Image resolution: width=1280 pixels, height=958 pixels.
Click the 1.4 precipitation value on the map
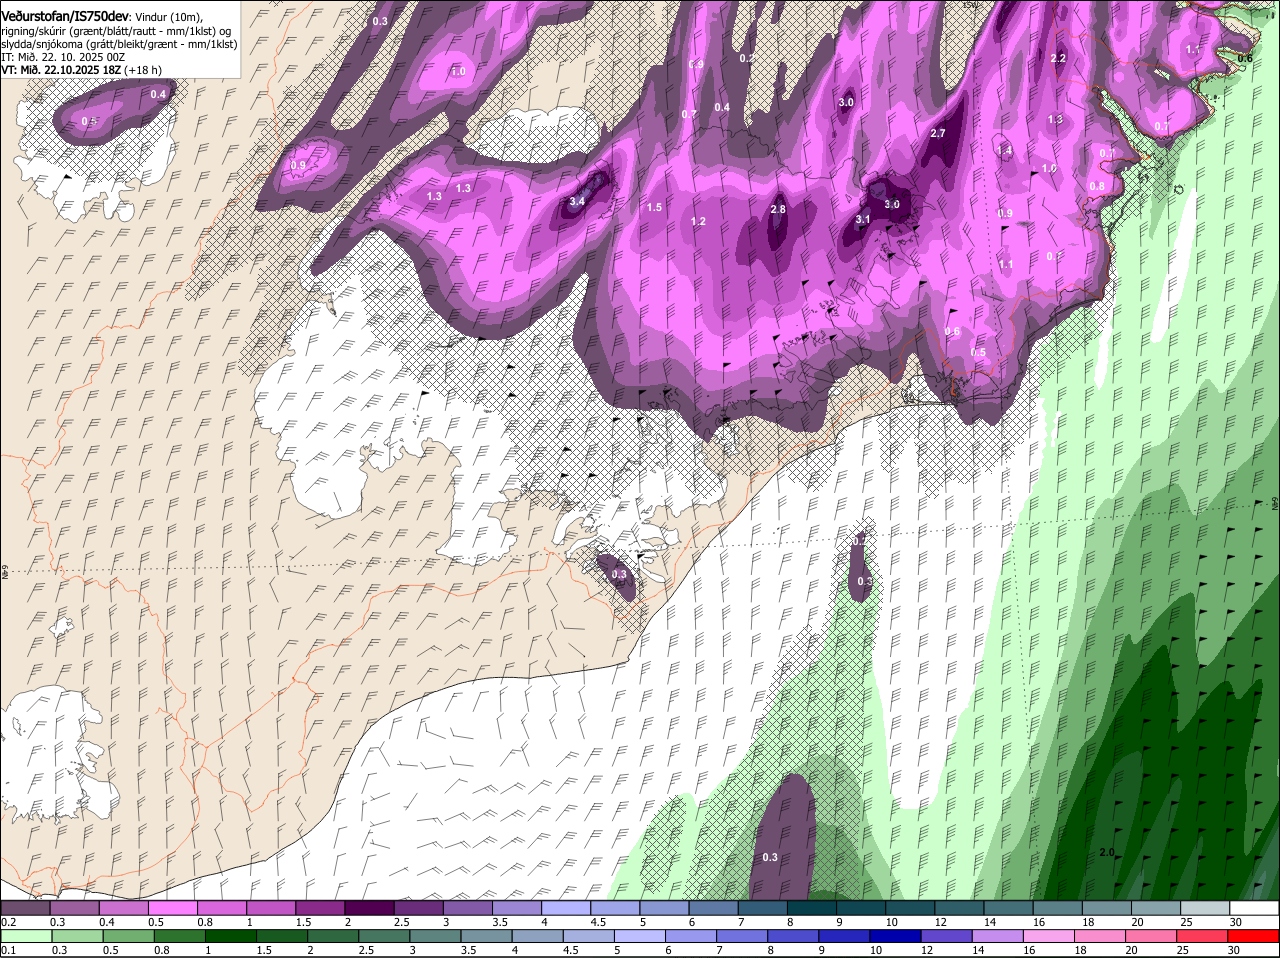pos(1005,150)
